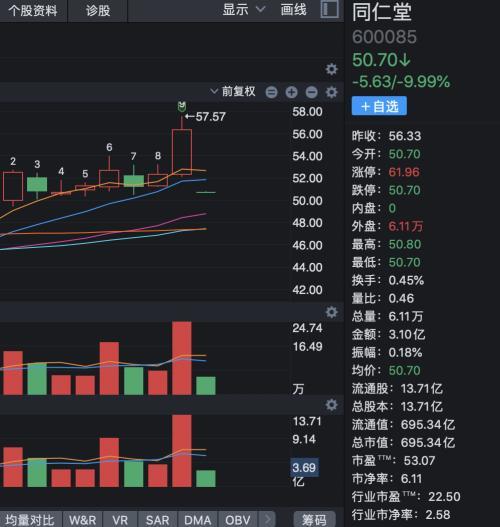Zoom out with the minus icon
Viewport: 500px width, 527px height.
coord(311,92)
